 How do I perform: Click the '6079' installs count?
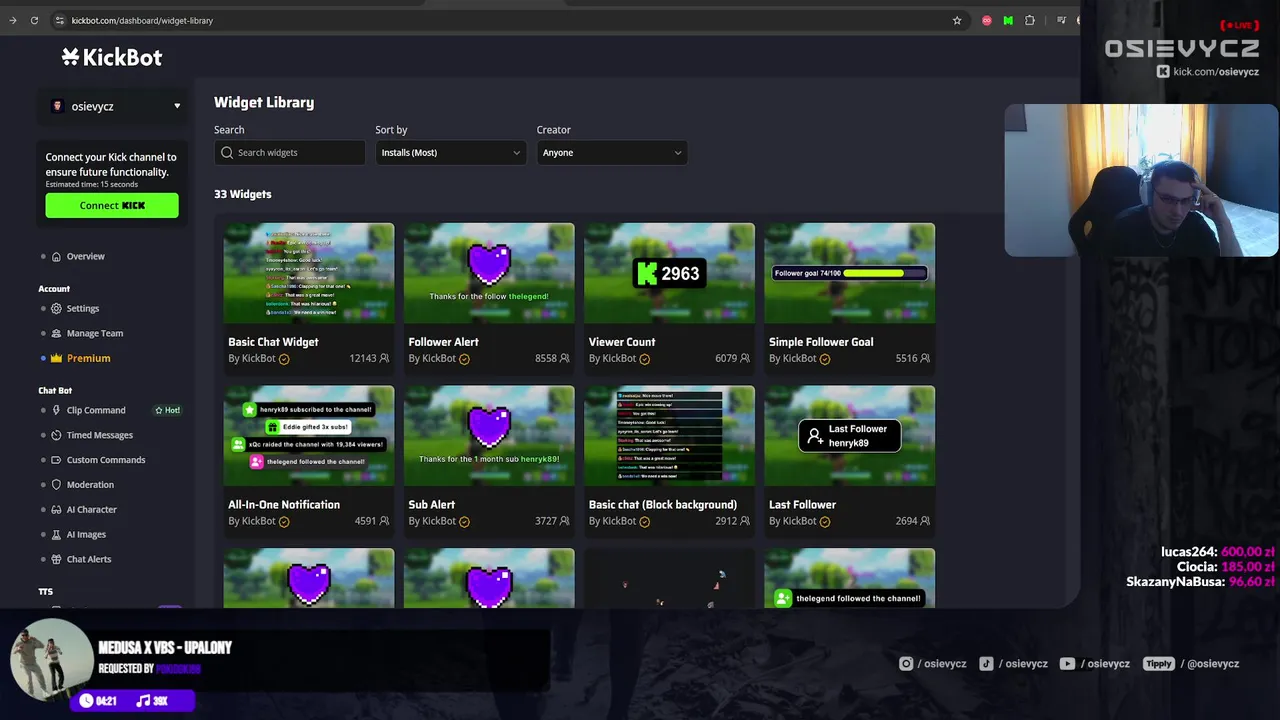pos(726,358)
